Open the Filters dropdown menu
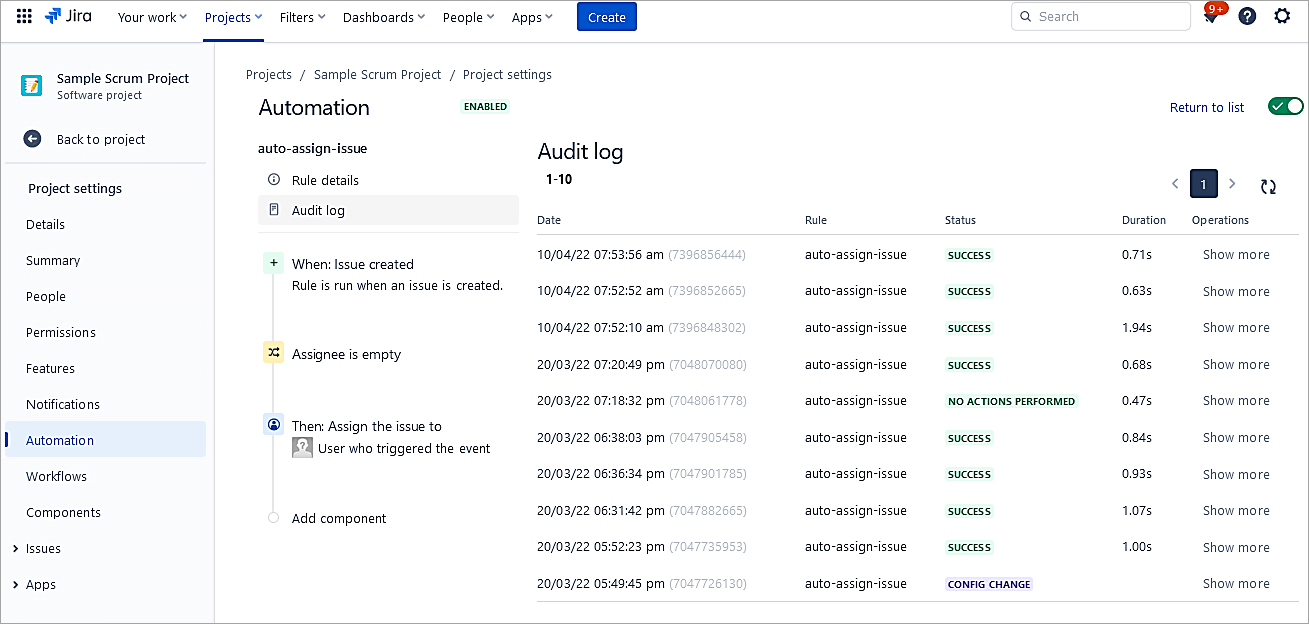1309x624 pixels. pos(303,17)
